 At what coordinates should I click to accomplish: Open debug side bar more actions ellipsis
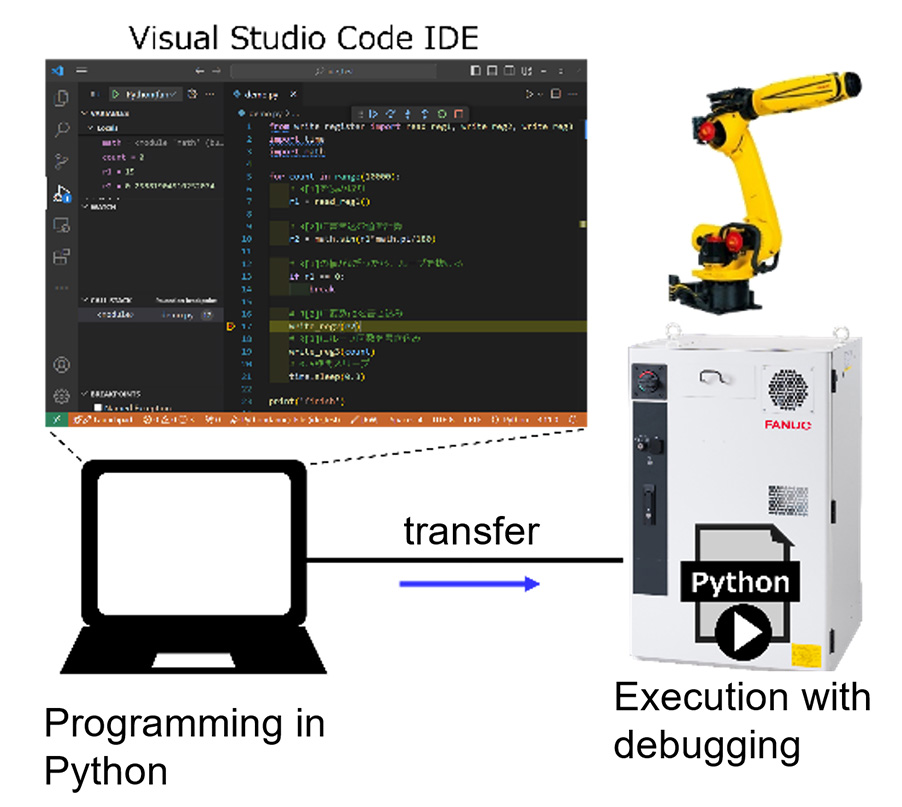click(x=210, y=94)
